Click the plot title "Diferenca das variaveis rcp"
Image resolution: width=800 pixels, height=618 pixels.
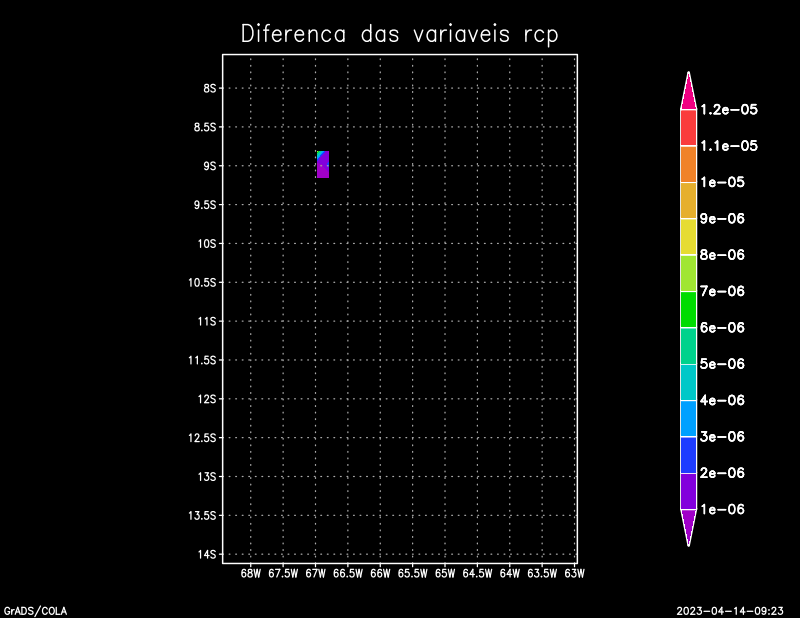[399, 34]
